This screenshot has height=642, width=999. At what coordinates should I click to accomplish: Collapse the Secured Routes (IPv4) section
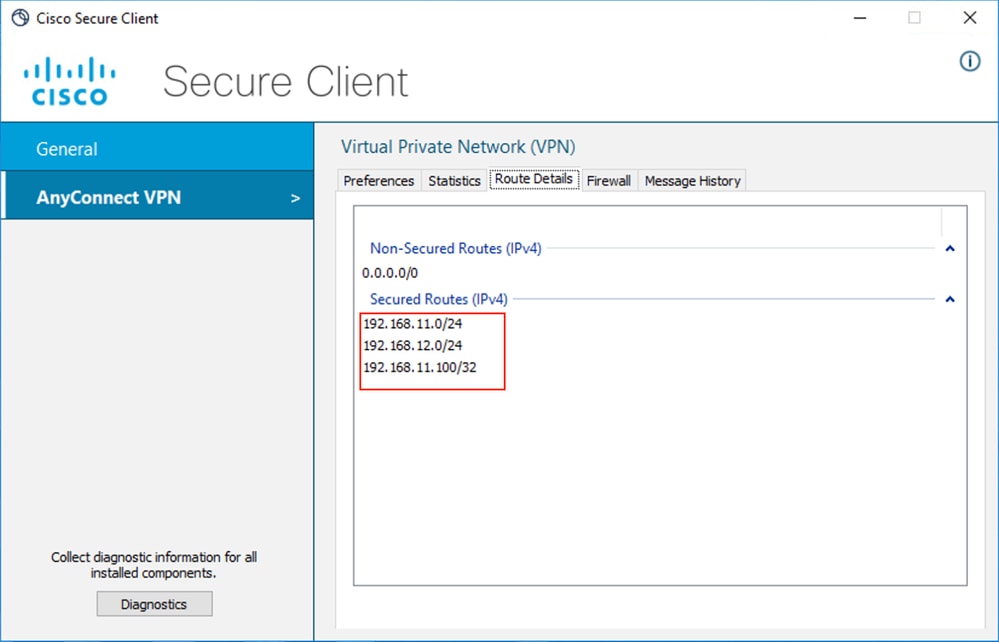coord(950,299)
